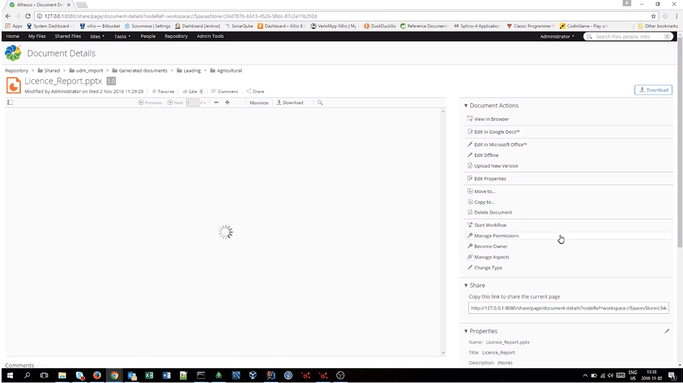
Task: Go to Repository breadcrumb
Action: (17, 71)
